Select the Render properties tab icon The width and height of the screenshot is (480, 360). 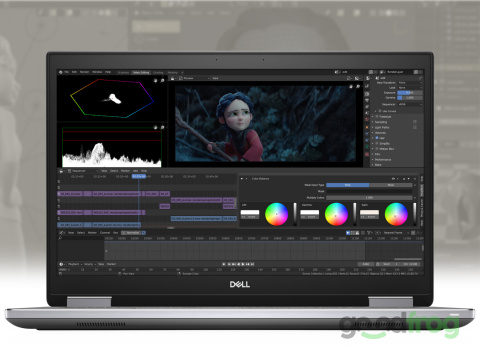pyautogui.click(x=367, y=94)
